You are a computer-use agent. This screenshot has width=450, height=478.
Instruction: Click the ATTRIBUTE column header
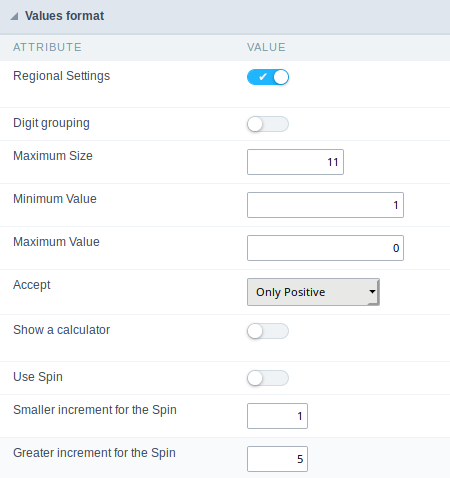47,47
